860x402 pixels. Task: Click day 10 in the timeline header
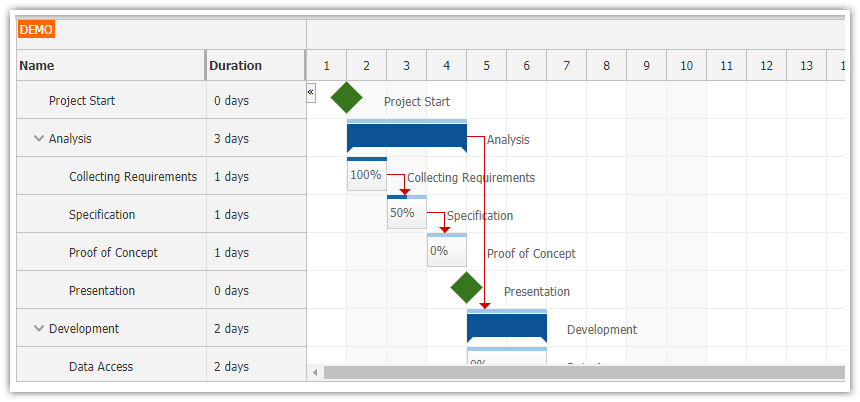point(686,66)
